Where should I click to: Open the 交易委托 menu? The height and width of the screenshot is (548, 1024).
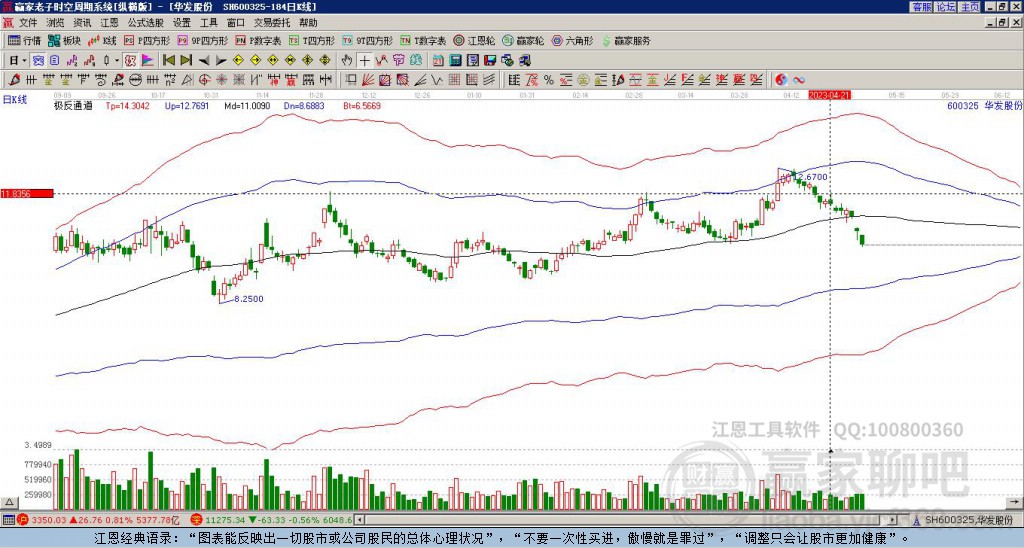(x=272, y=23)
